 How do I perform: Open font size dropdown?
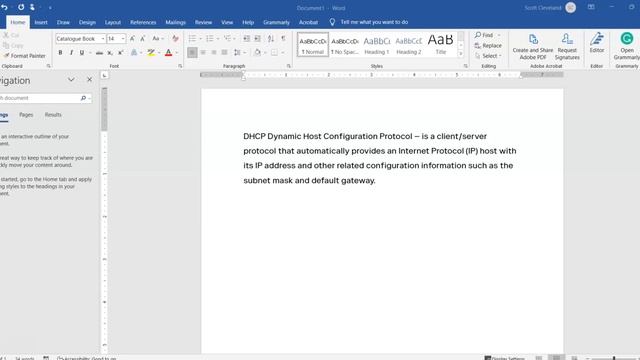123,39
